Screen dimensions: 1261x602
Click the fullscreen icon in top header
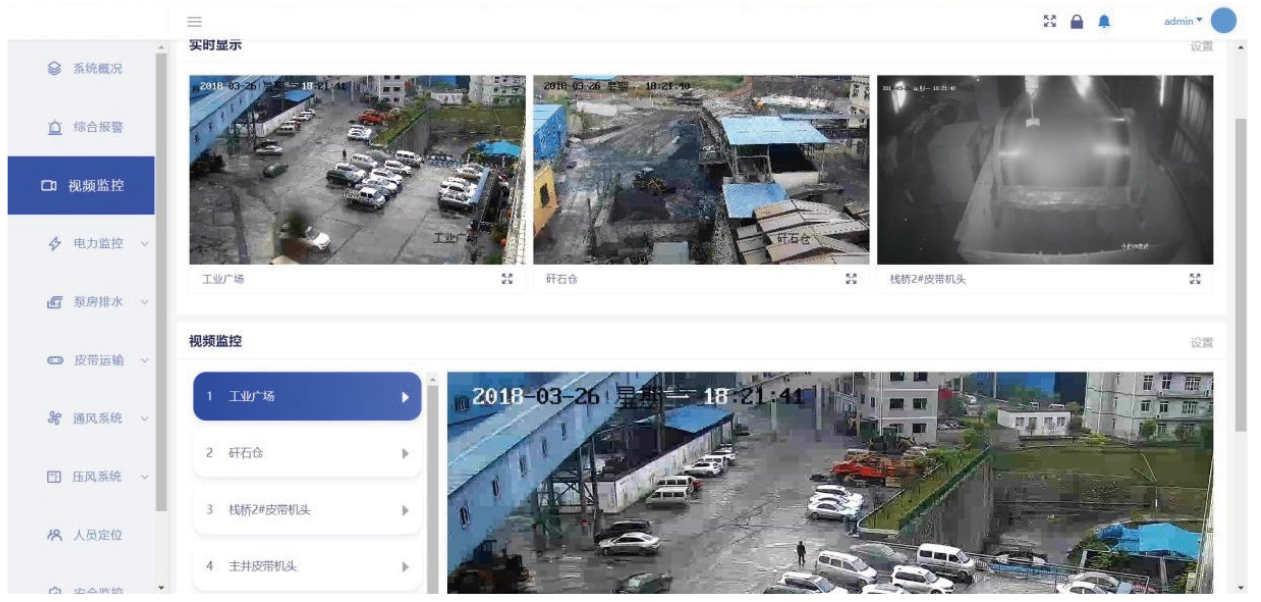pos(1050,22)
